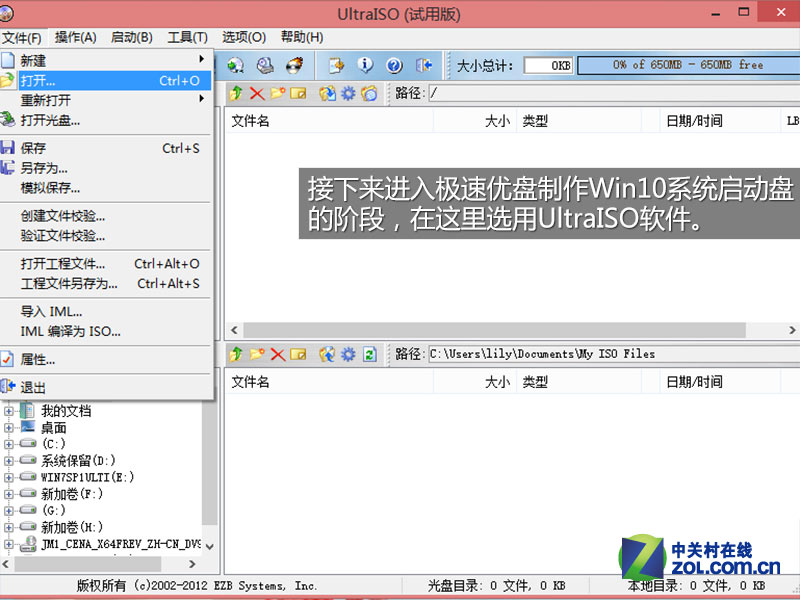This screenshot has width=800, height=600.
Task: Expand the (G:) drive node
Action: click(x=9, y=510)
